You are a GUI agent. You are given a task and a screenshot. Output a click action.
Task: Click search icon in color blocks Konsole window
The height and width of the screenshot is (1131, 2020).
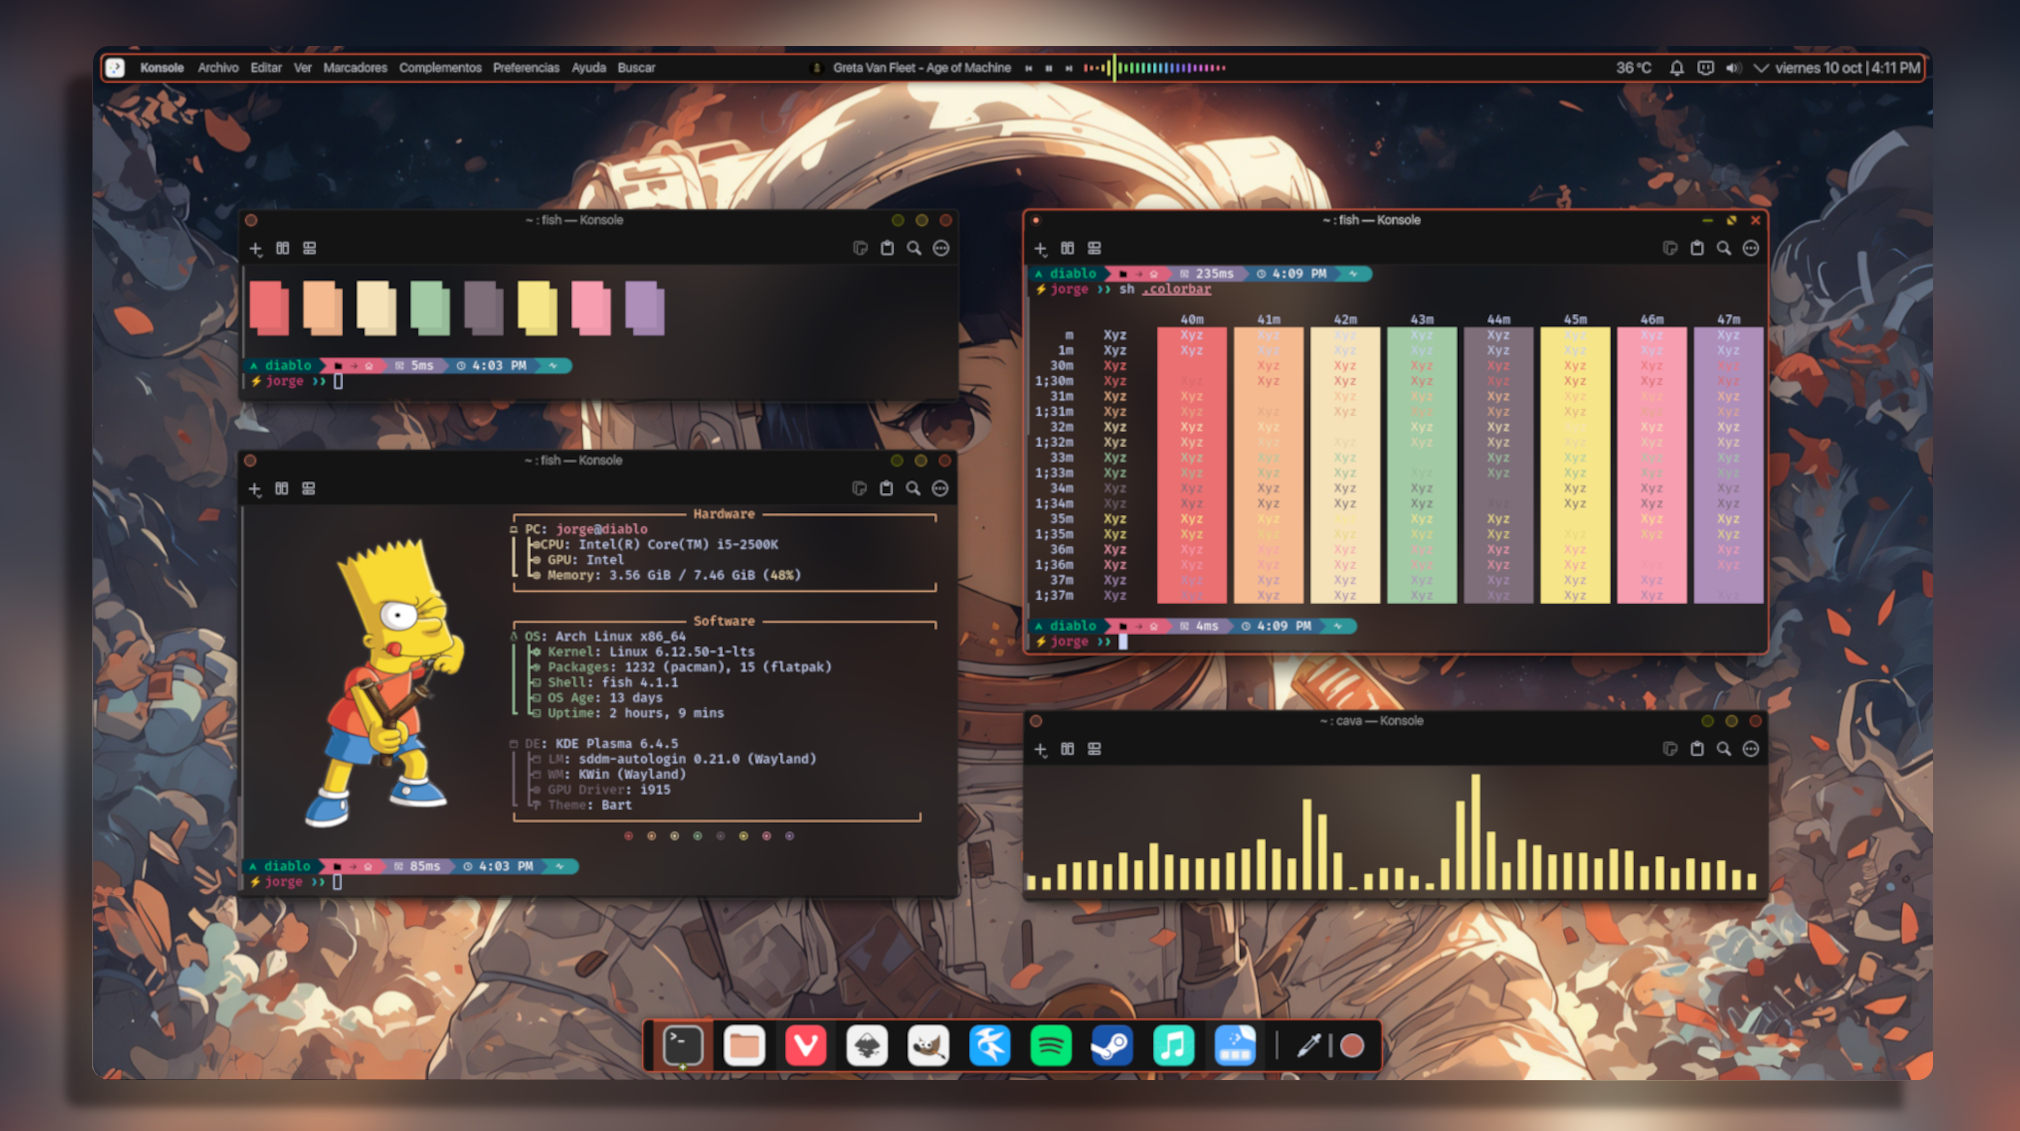[913, 248]
